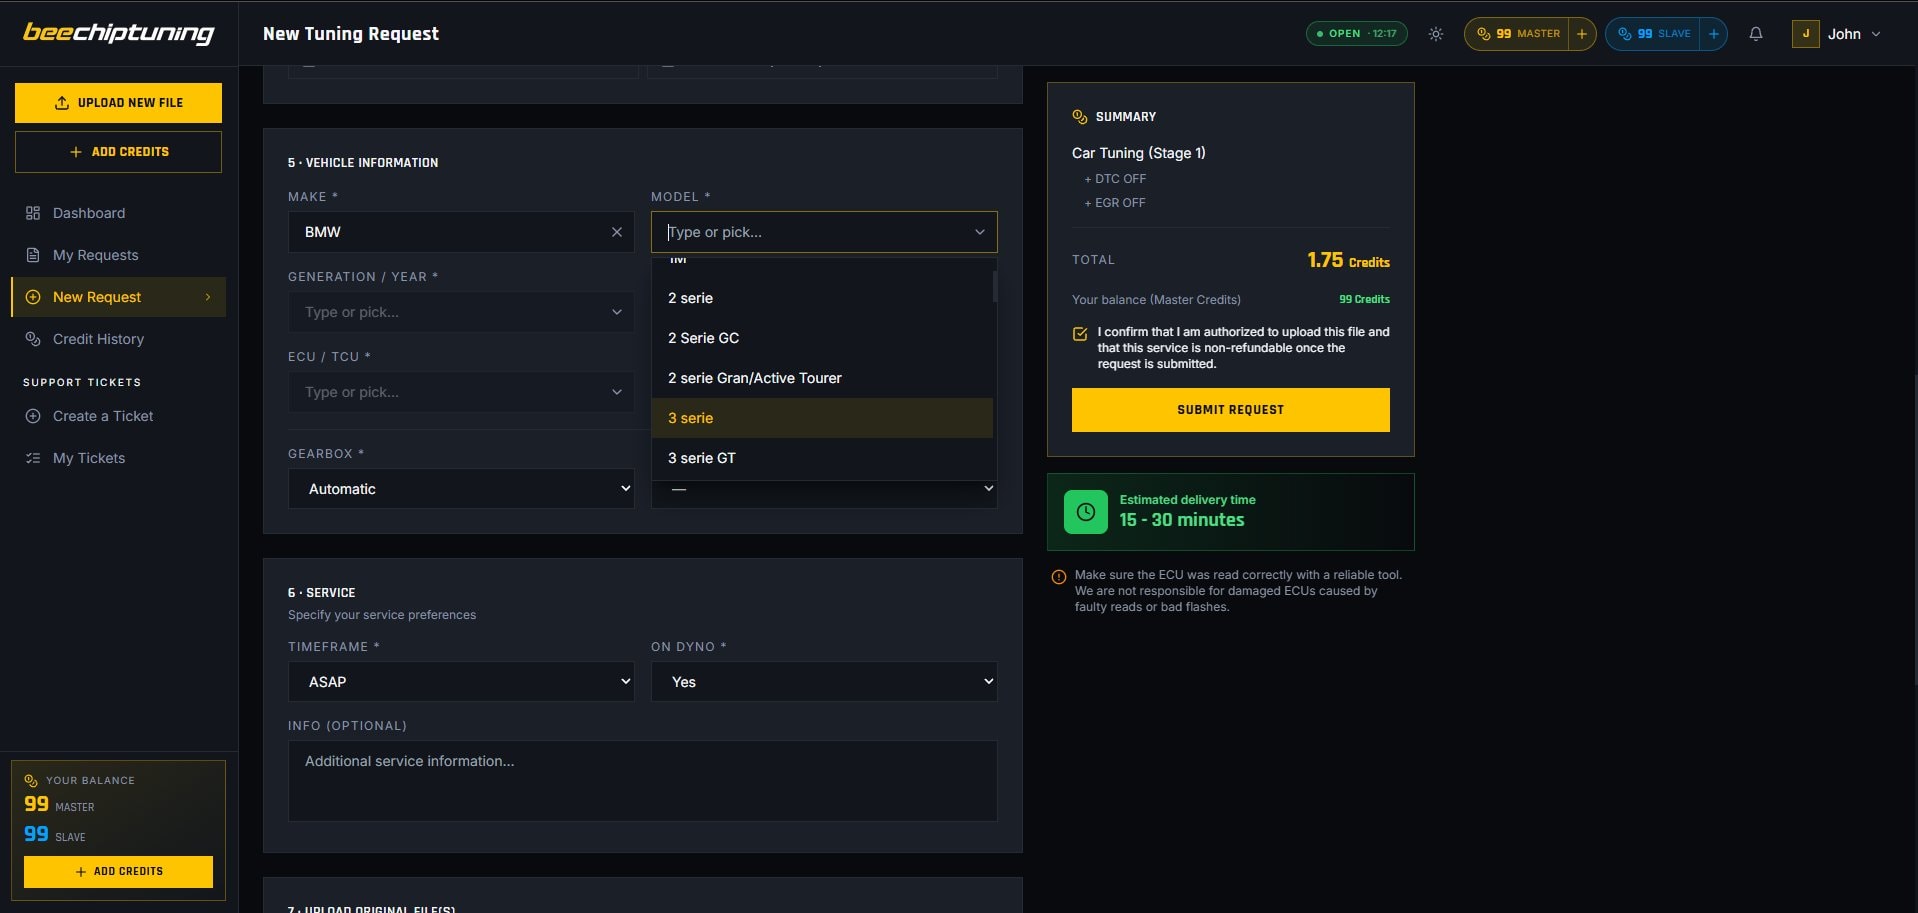1918x913 pixels.
Task: Click 'Car Tuning (Stage 1)' summary title
Action: [x=1139, y=153]
